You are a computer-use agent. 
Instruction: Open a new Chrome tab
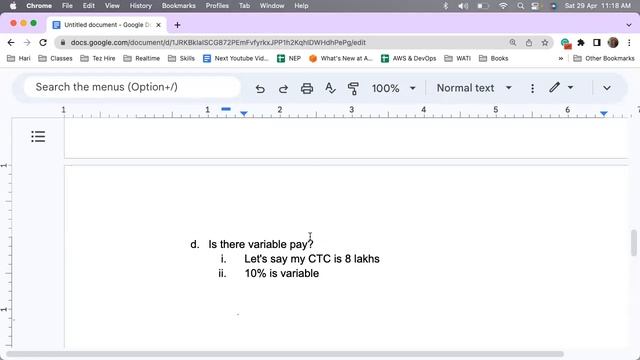pos(177,25)
